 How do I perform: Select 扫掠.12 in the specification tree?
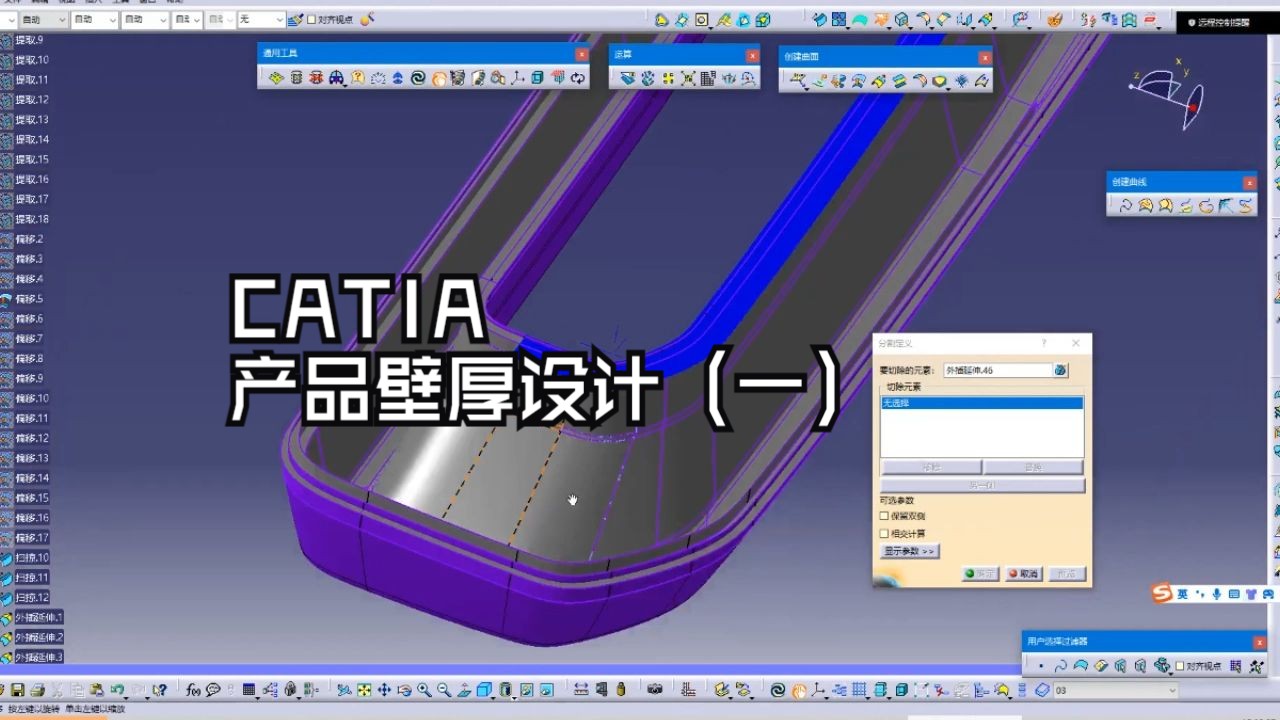coord(32,598)
